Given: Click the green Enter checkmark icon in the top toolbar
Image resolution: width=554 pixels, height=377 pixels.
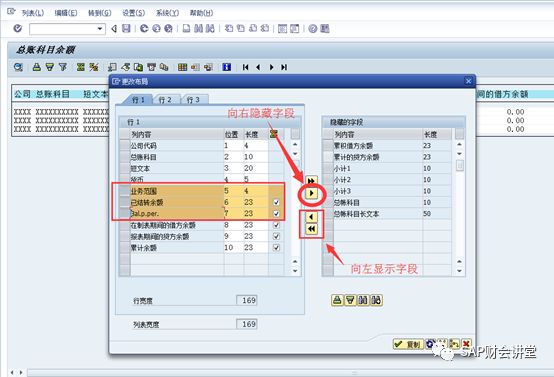Looking at the screenshot, I should (x=18, y=28).
